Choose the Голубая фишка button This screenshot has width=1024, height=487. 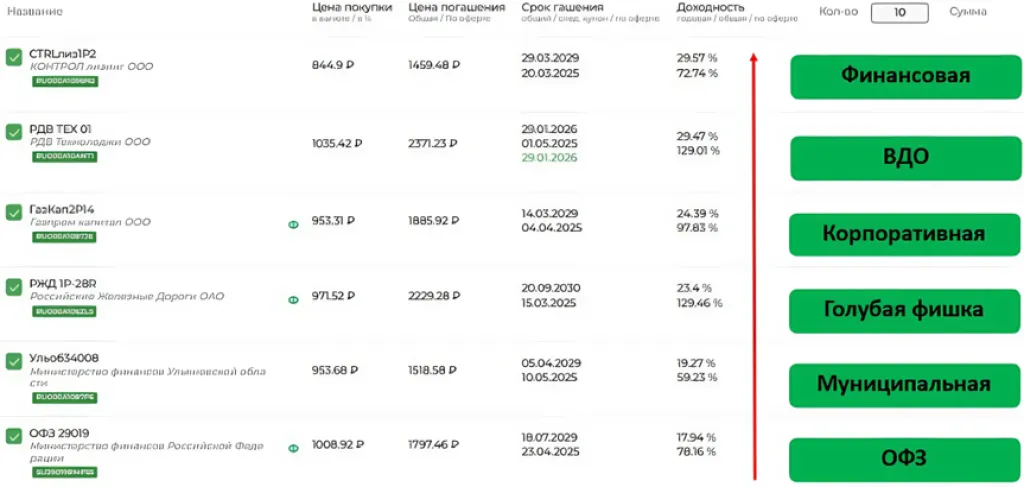pyautogui.click(x=906, y=310)
